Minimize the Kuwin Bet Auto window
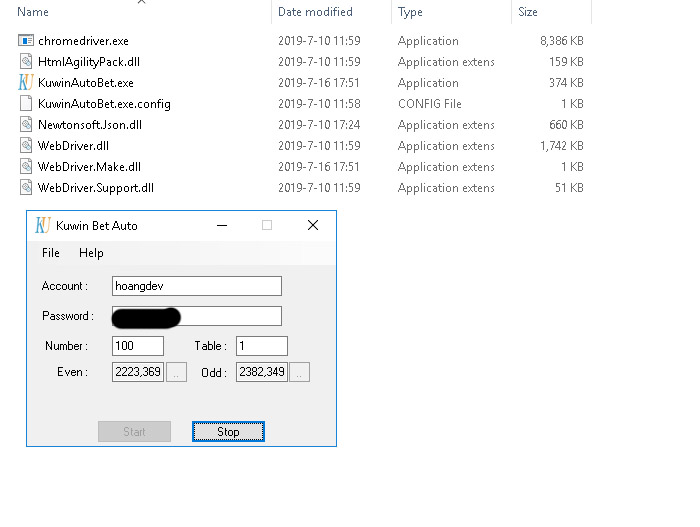The image size is (700, 527). pos(222,226)
